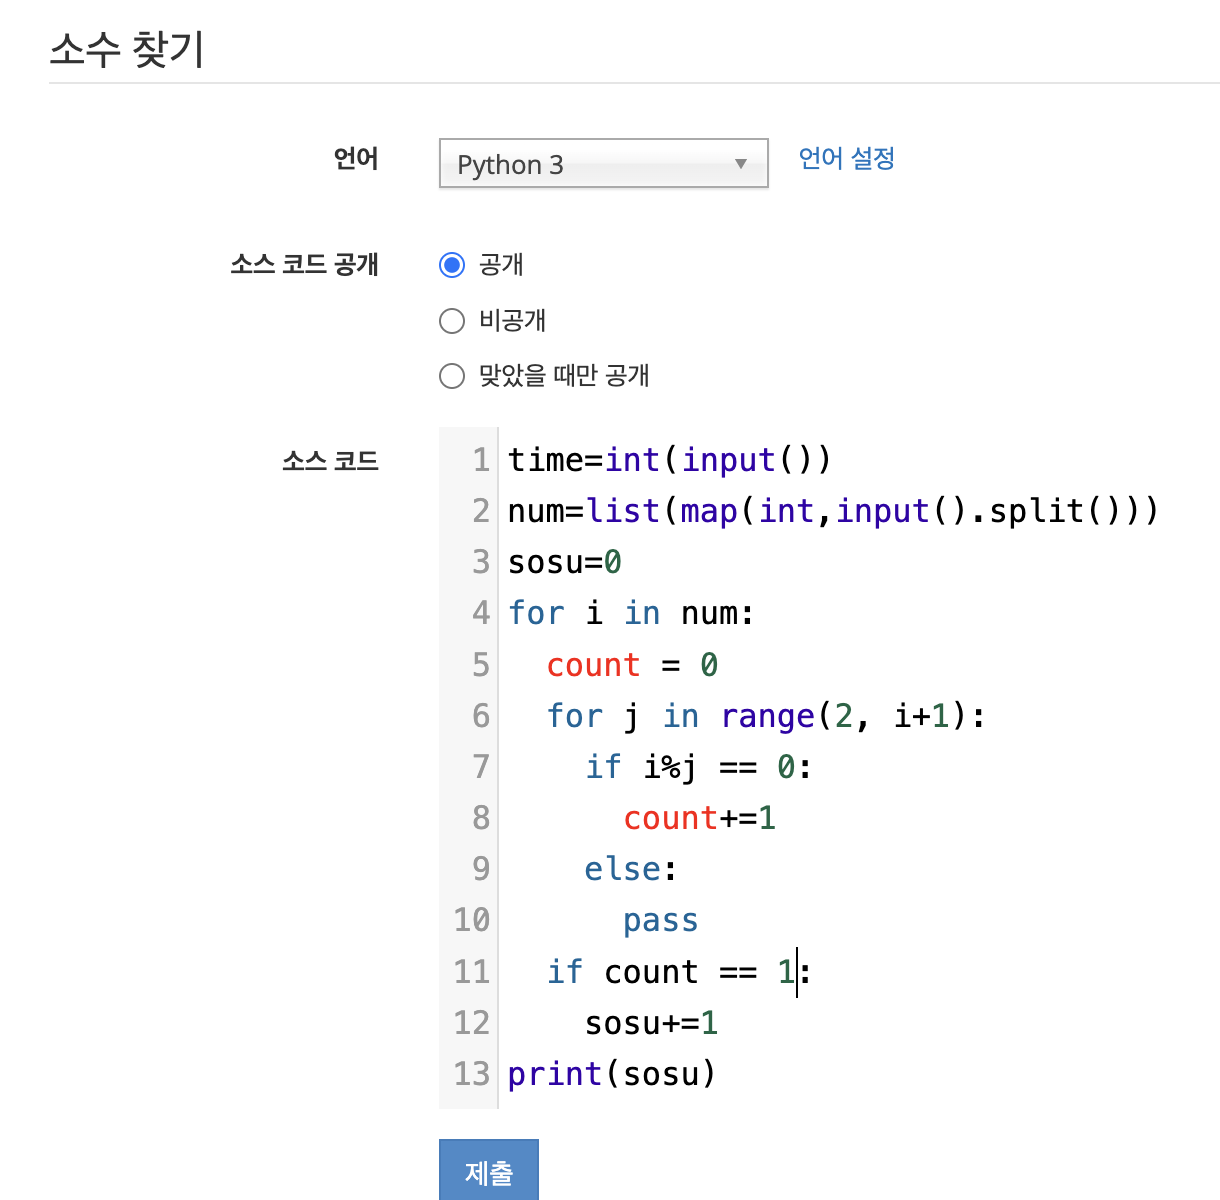Click the line 'print(sosu)'
1220x1200 pixels.
[x=612, y=1074]
